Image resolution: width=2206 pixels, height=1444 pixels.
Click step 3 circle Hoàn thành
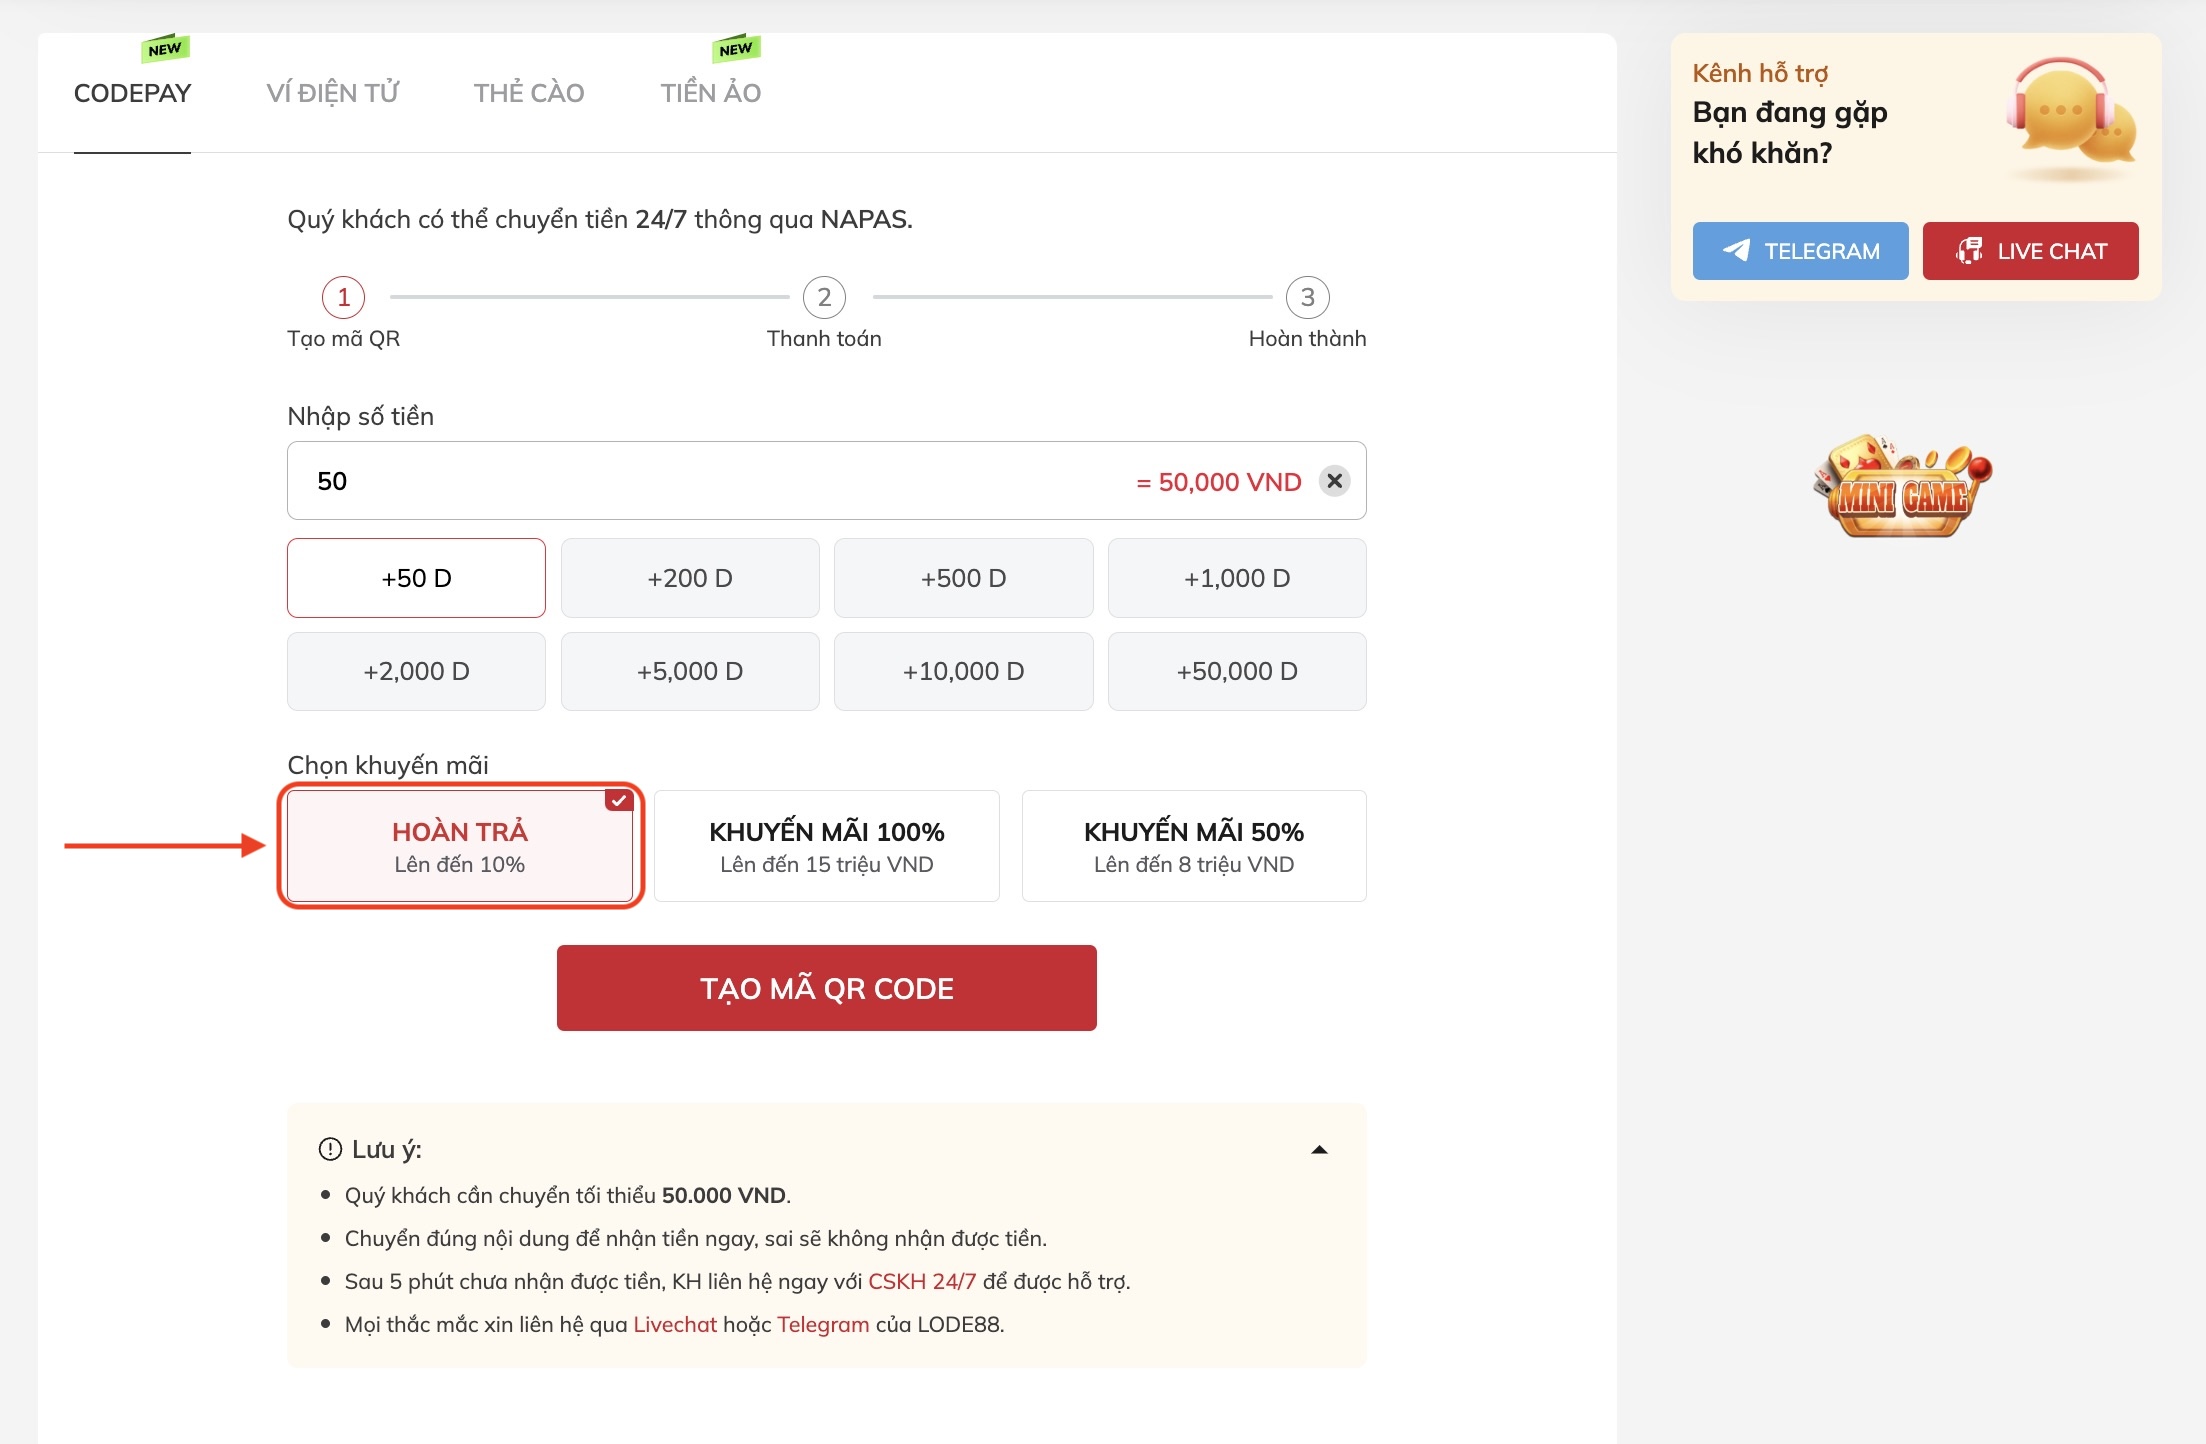pyautogui.click(x=1307, y=297)
